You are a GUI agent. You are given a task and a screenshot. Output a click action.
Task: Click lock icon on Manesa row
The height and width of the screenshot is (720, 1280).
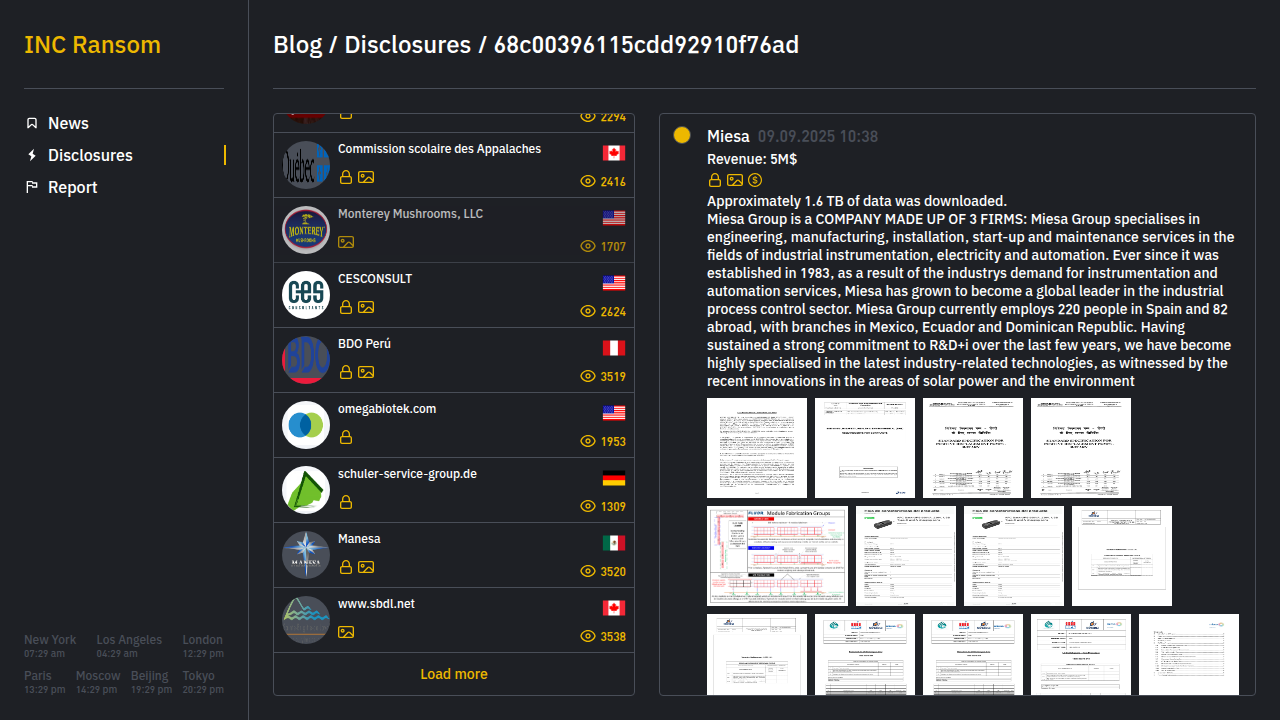click(x=346, y=567)
